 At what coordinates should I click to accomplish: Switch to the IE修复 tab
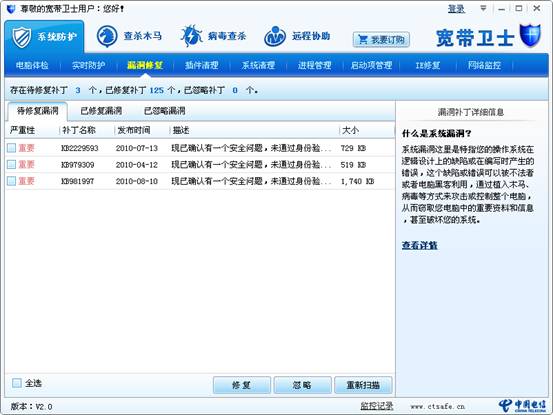tap(428, 65)
